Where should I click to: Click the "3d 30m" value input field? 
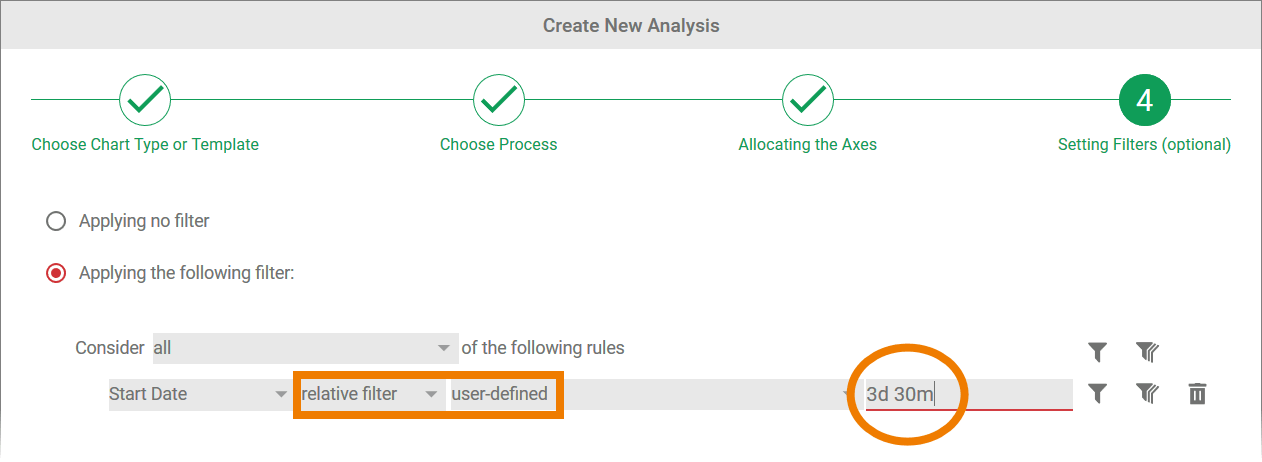point(967,394)
